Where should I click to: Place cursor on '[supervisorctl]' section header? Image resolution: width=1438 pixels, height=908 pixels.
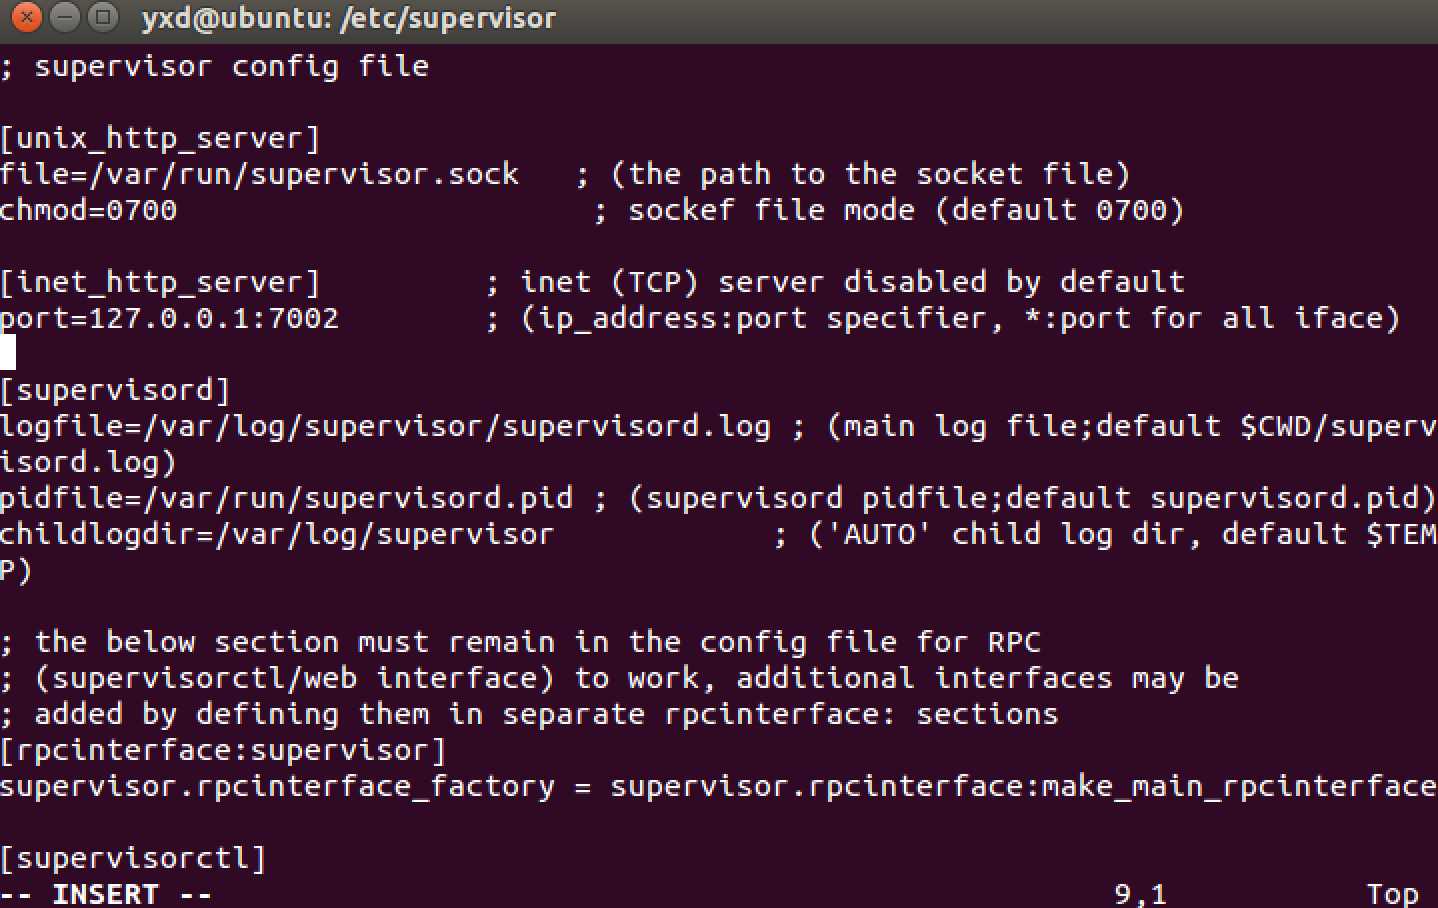pyautogui.click(x=133, y=858)
